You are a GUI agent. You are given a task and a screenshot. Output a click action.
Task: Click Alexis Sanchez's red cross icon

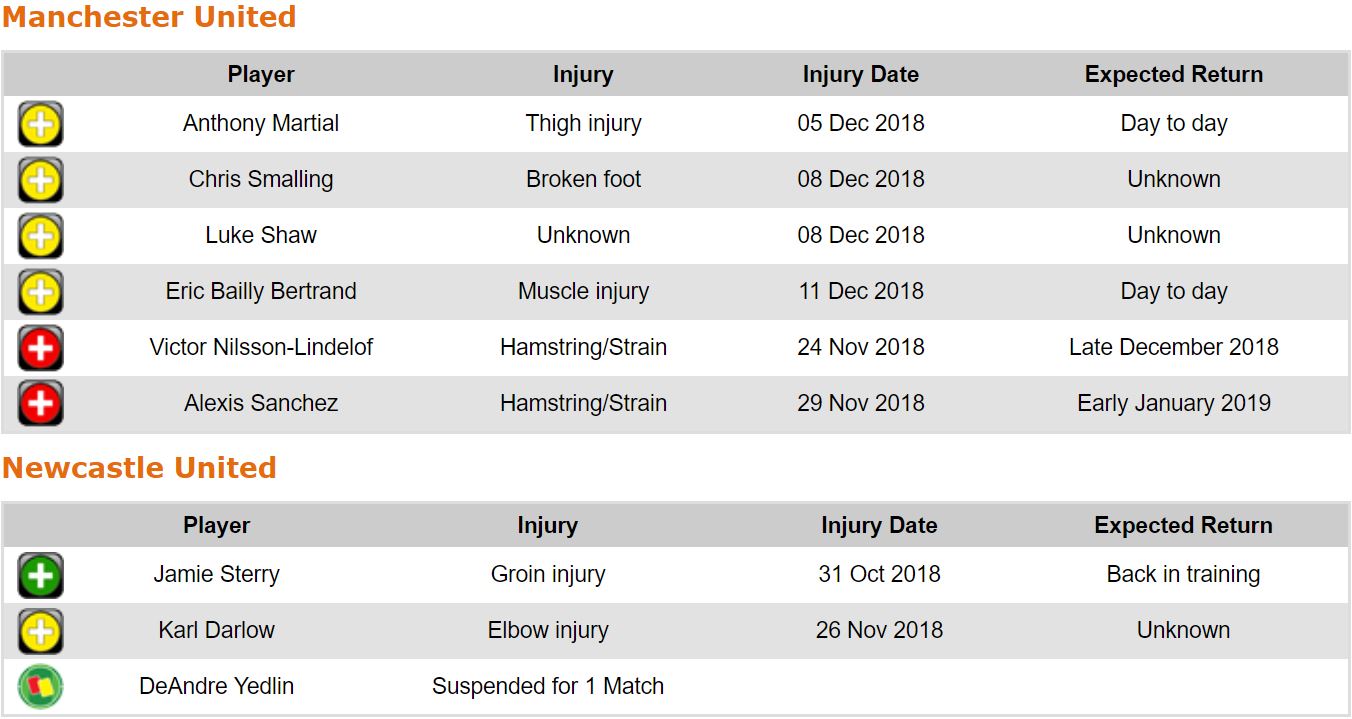coord(40,404)
